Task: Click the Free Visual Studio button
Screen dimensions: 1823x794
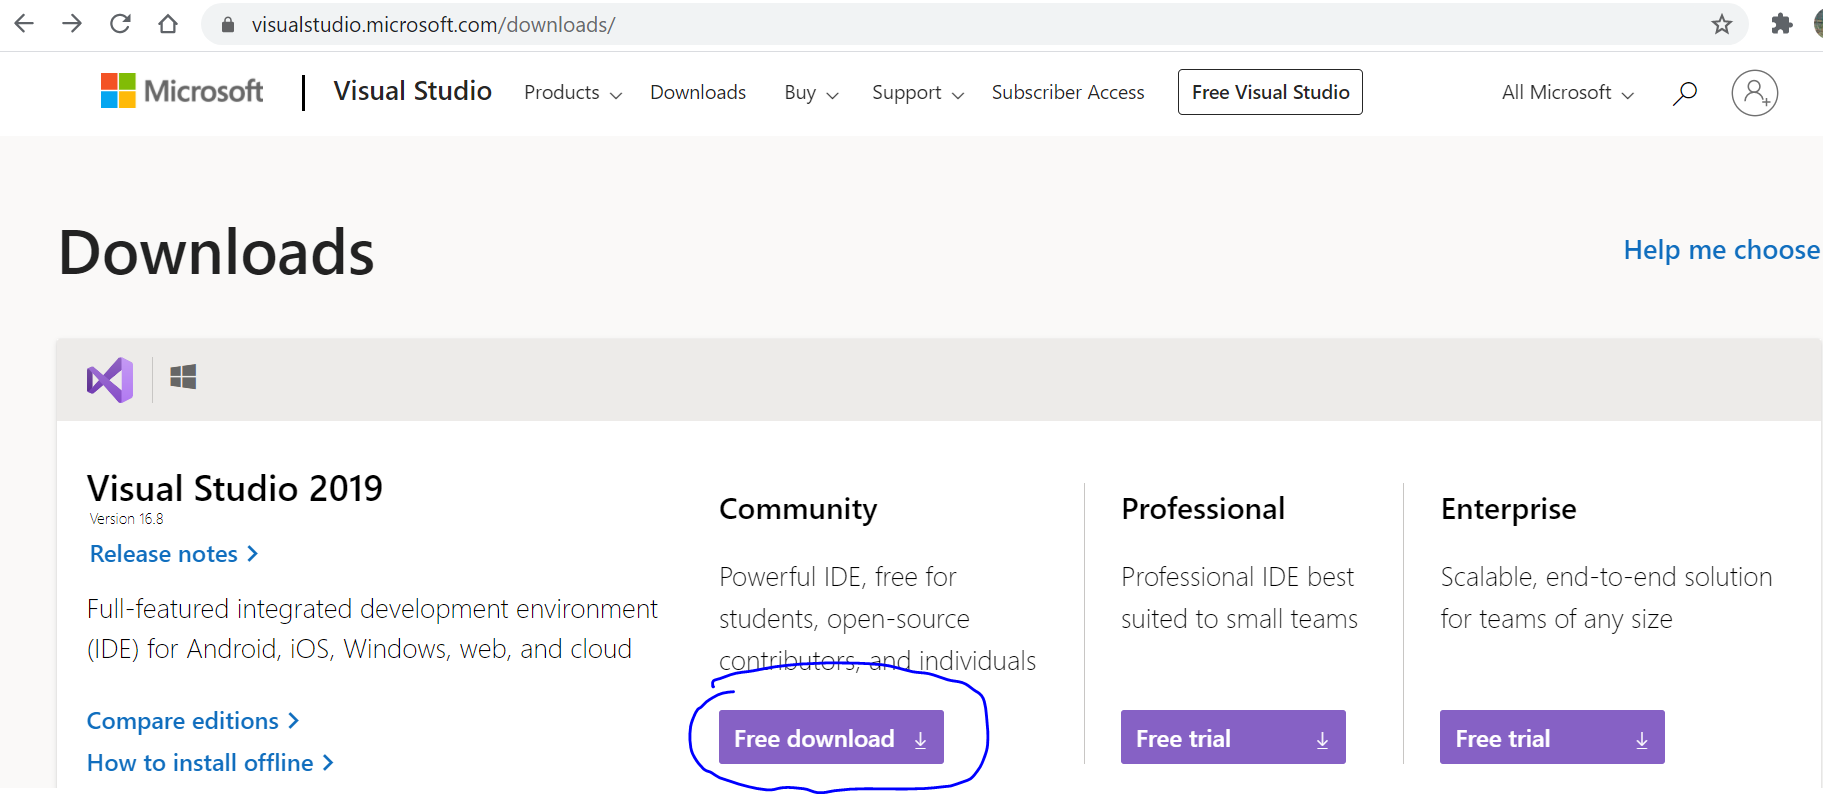Action: click(x=1270, y=92)
